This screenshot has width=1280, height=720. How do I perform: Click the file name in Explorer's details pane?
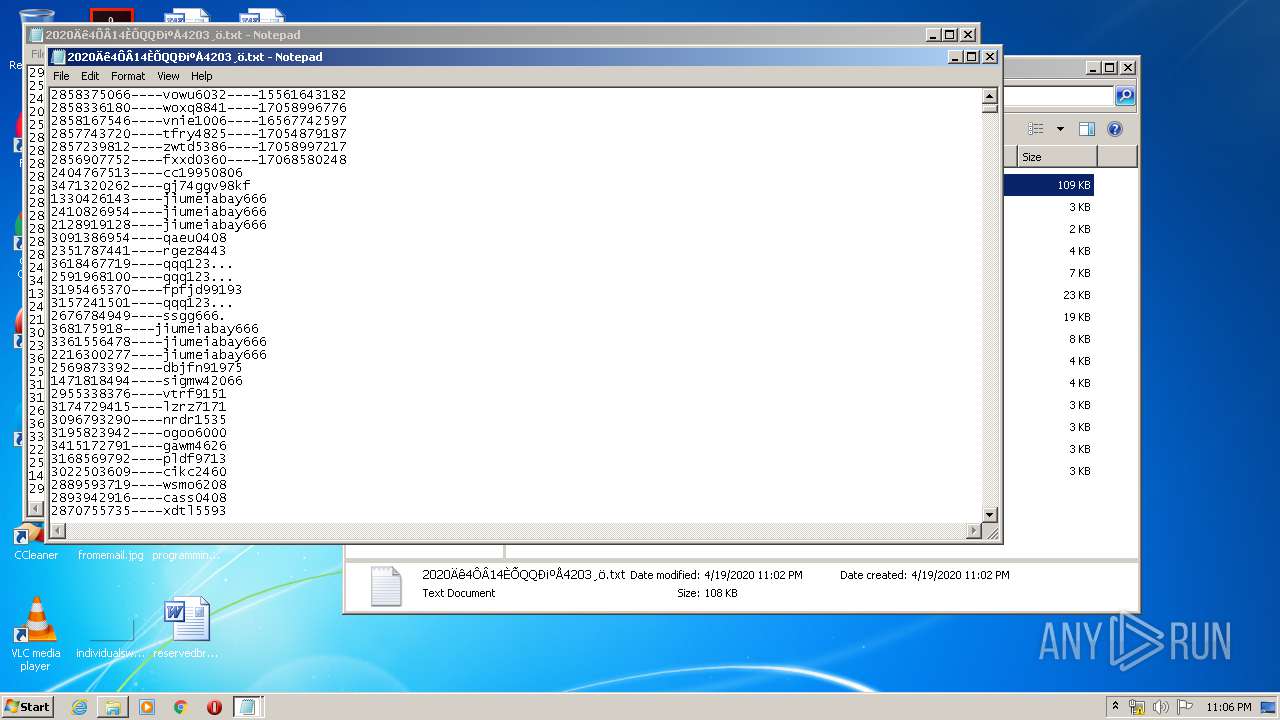tap(523, 575)
